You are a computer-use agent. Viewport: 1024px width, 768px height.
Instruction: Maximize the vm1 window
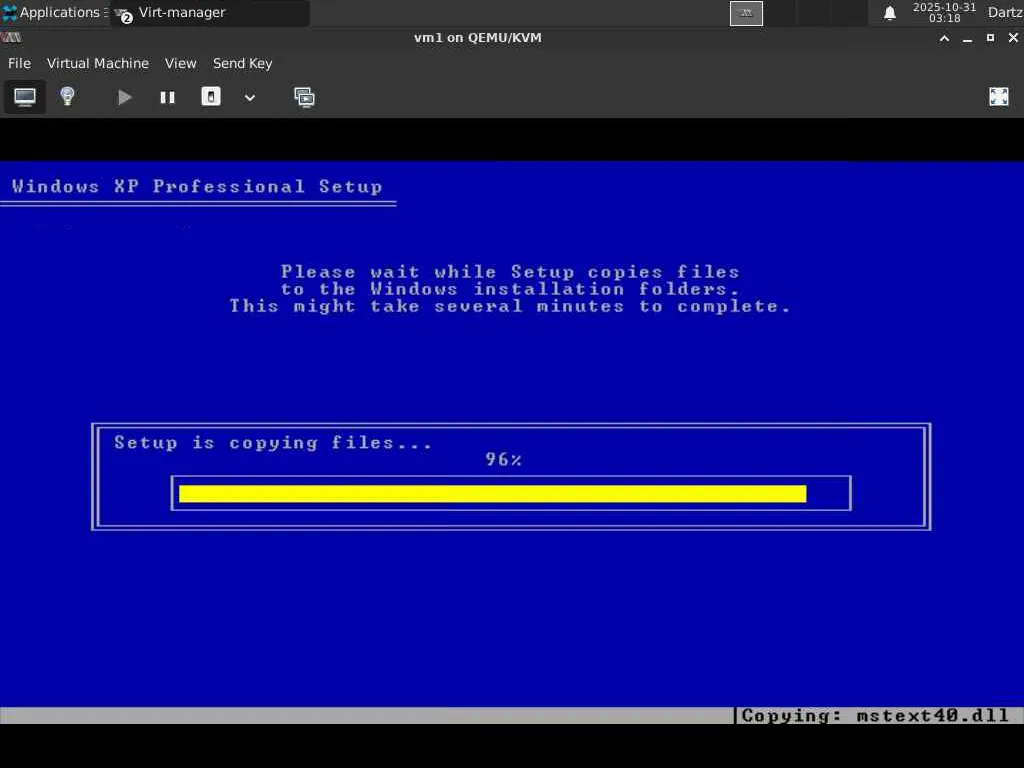pyautogui.click(x=990, y=38)
